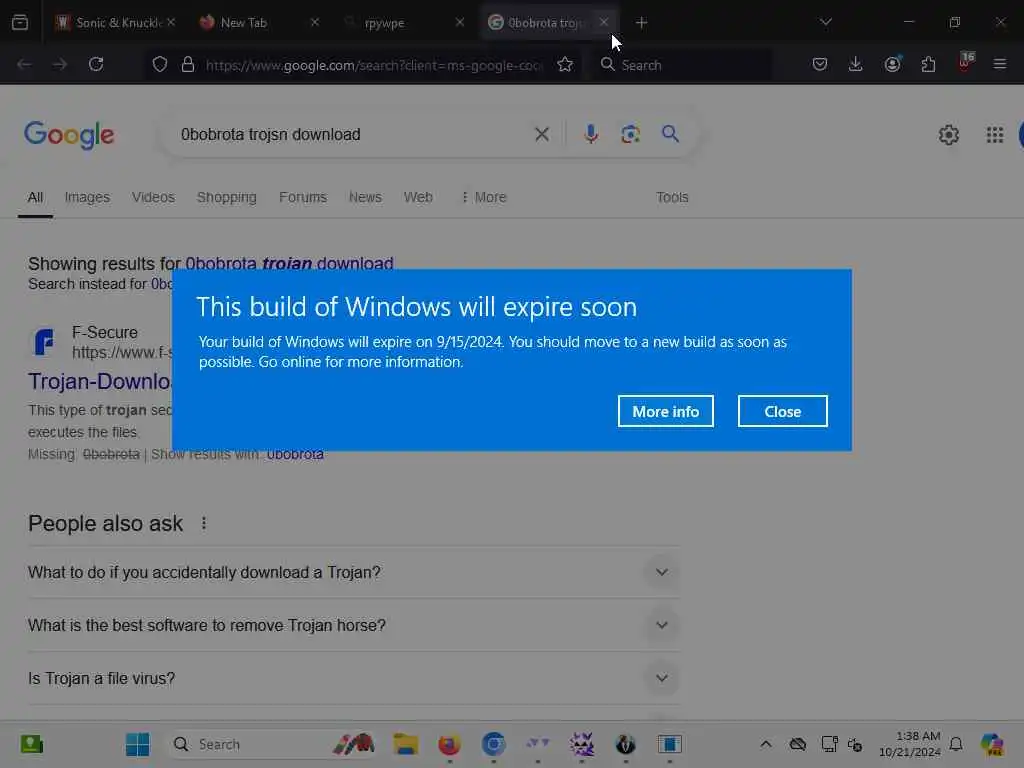Open the taskbar network display icon

click(x=829, y=744)
